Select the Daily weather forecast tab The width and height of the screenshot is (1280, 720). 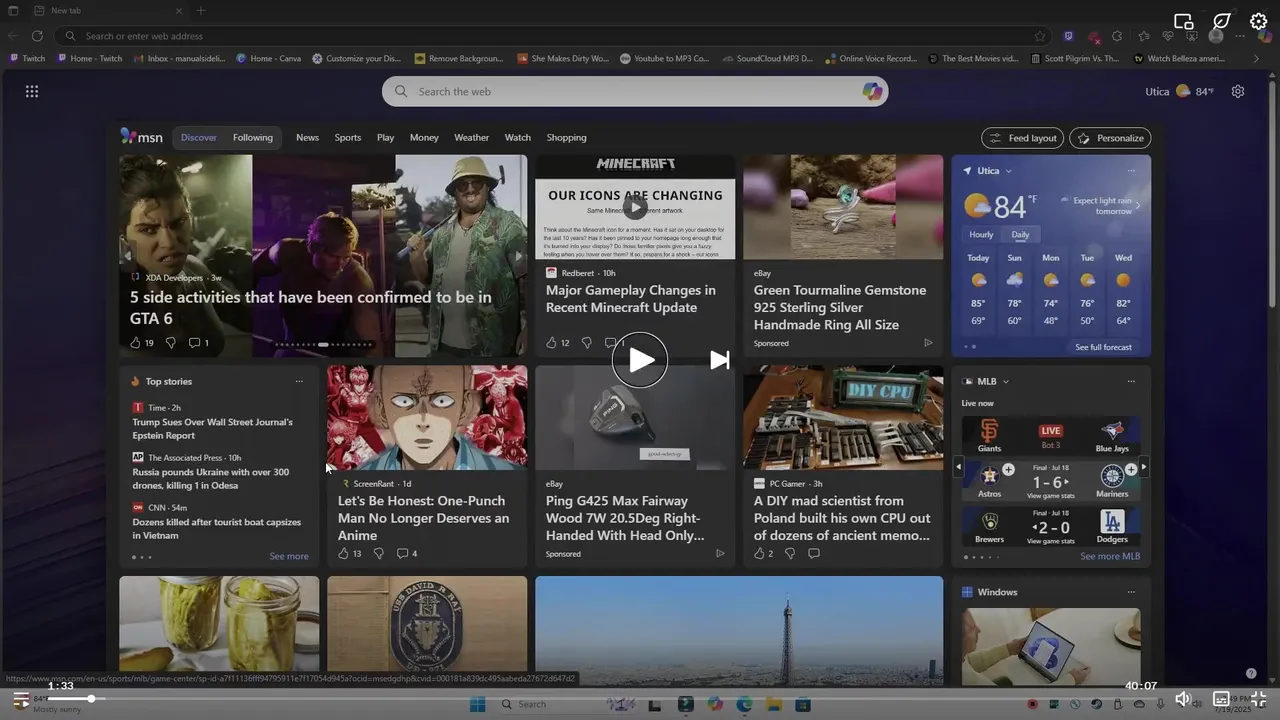1020,234
